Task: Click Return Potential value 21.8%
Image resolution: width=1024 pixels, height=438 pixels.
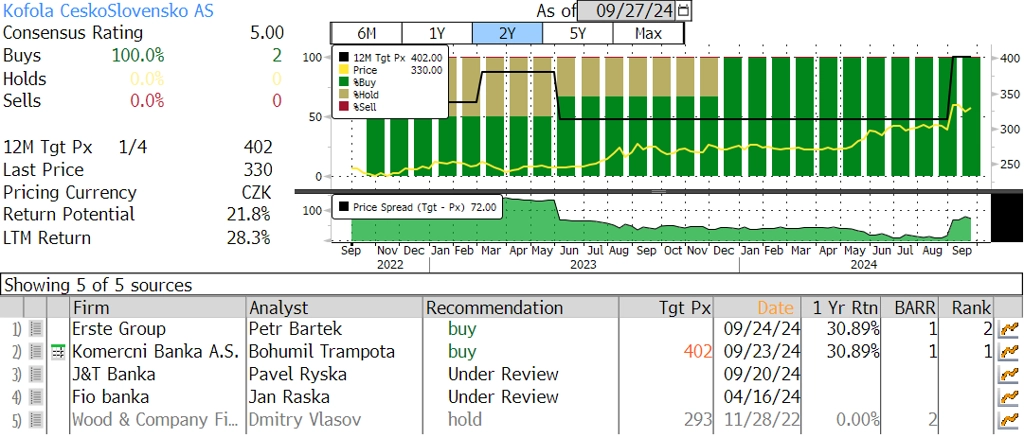Action: 248,215
